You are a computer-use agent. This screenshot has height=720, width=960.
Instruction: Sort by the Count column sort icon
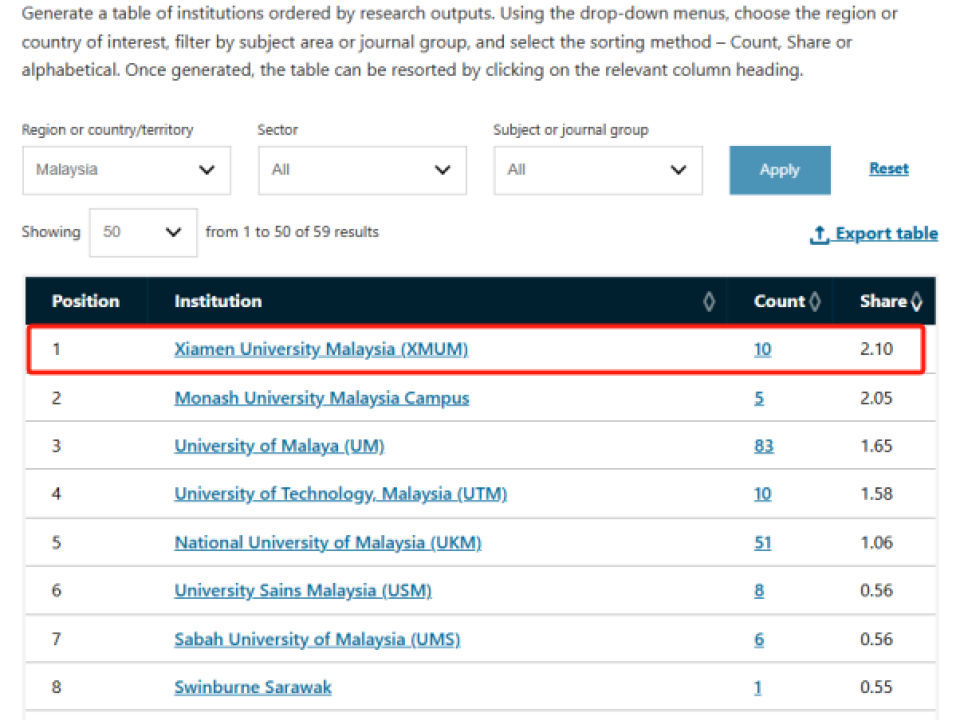815,301
